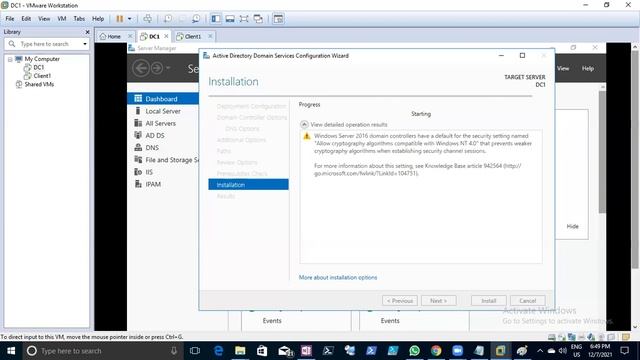Image resolution: width=640 pixels, height=360 pixels.
Task: Open Task View on the taskbar
Action: point(195,351)
